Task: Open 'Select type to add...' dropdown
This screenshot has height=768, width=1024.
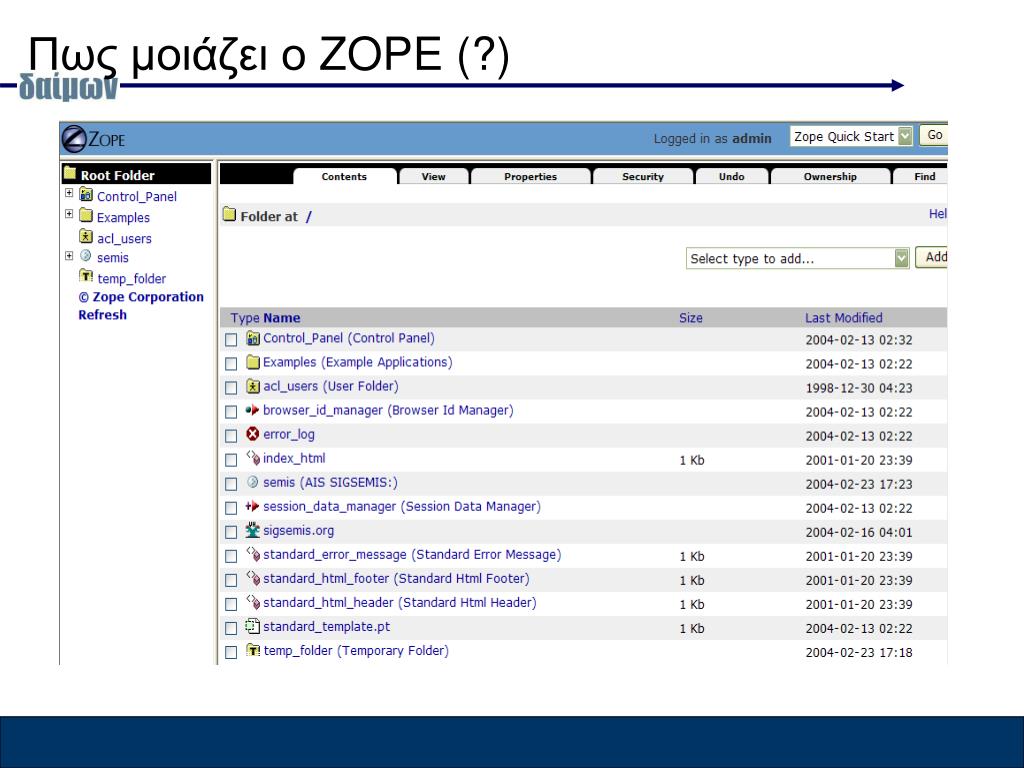Action: click(797, 258)
